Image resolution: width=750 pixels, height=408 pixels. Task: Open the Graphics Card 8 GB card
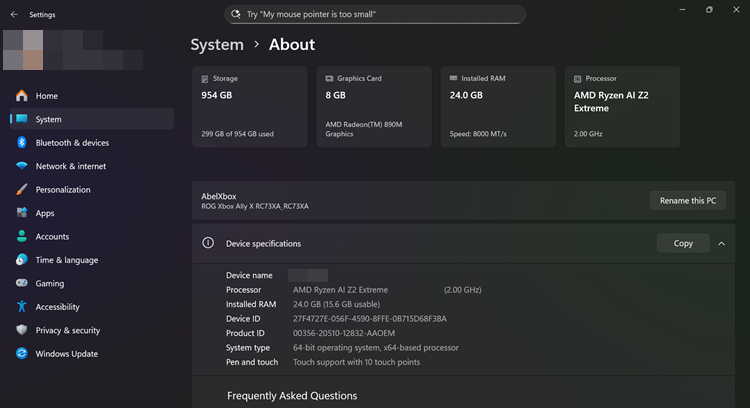pyautogui.click(x=374, y=107)
